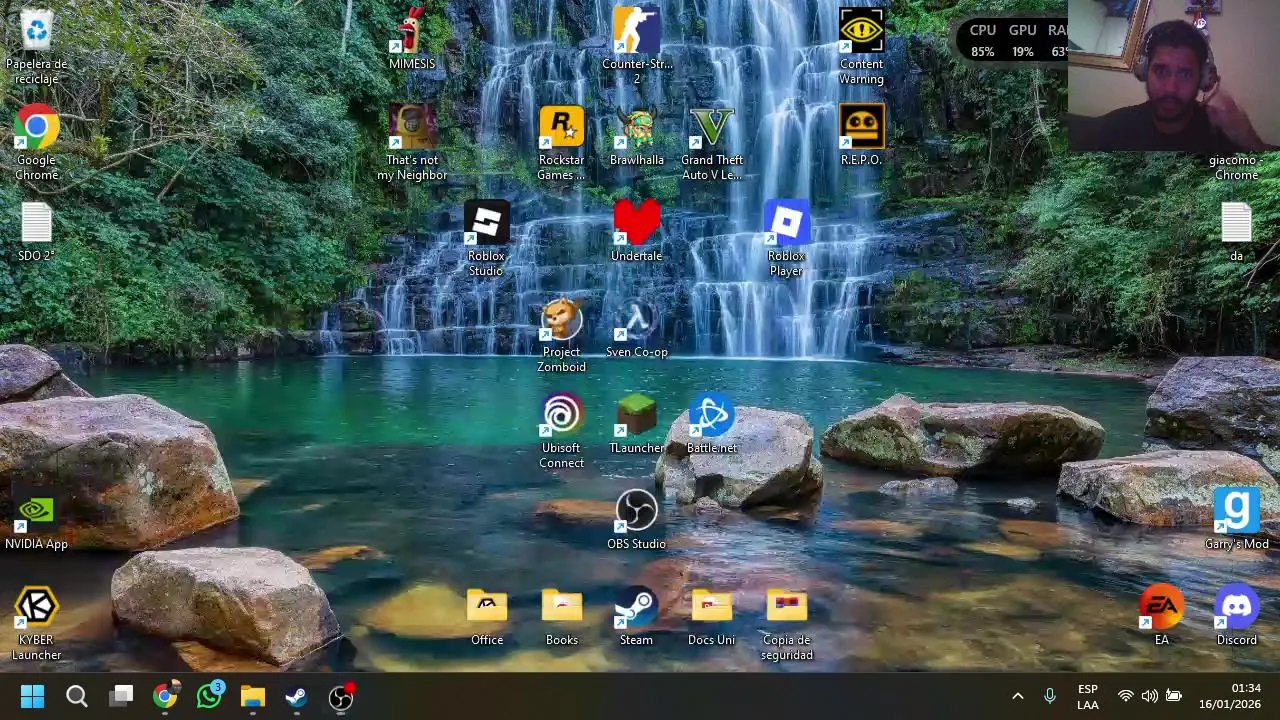Viewport: 1280px width, 720px height.
Task: Click the webcam overlay thumbnail
Action: coord(1174,75)
